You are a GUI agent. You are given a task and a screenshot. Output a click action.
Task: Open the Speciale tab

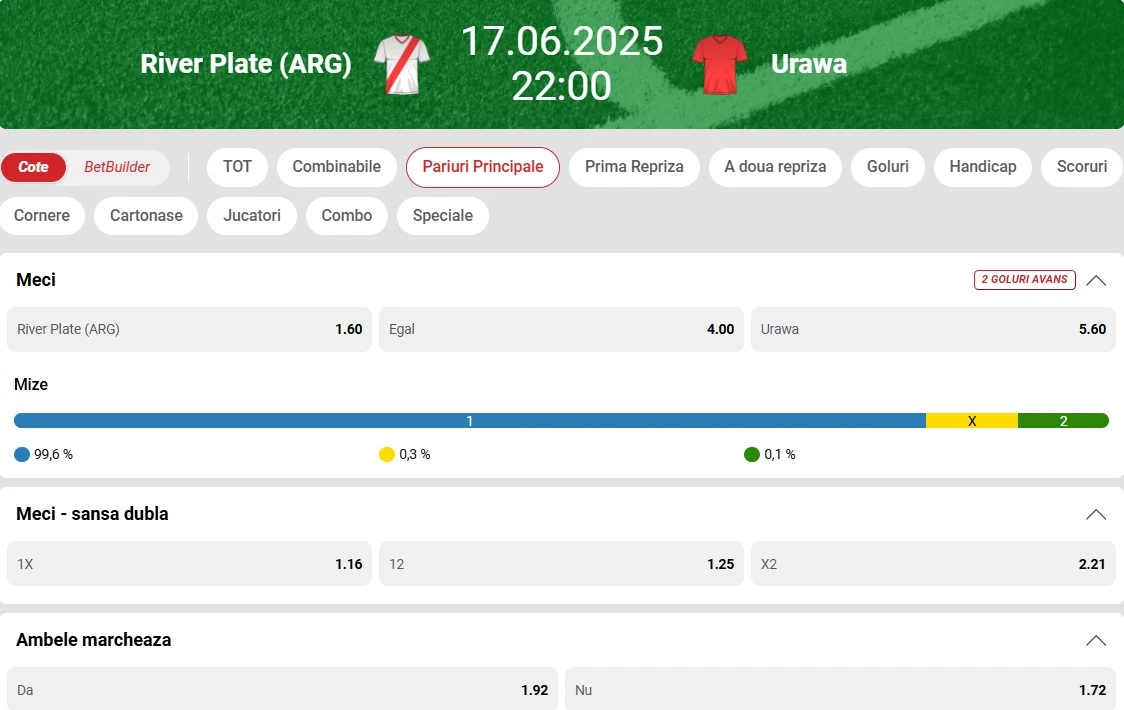click(443, 216)
